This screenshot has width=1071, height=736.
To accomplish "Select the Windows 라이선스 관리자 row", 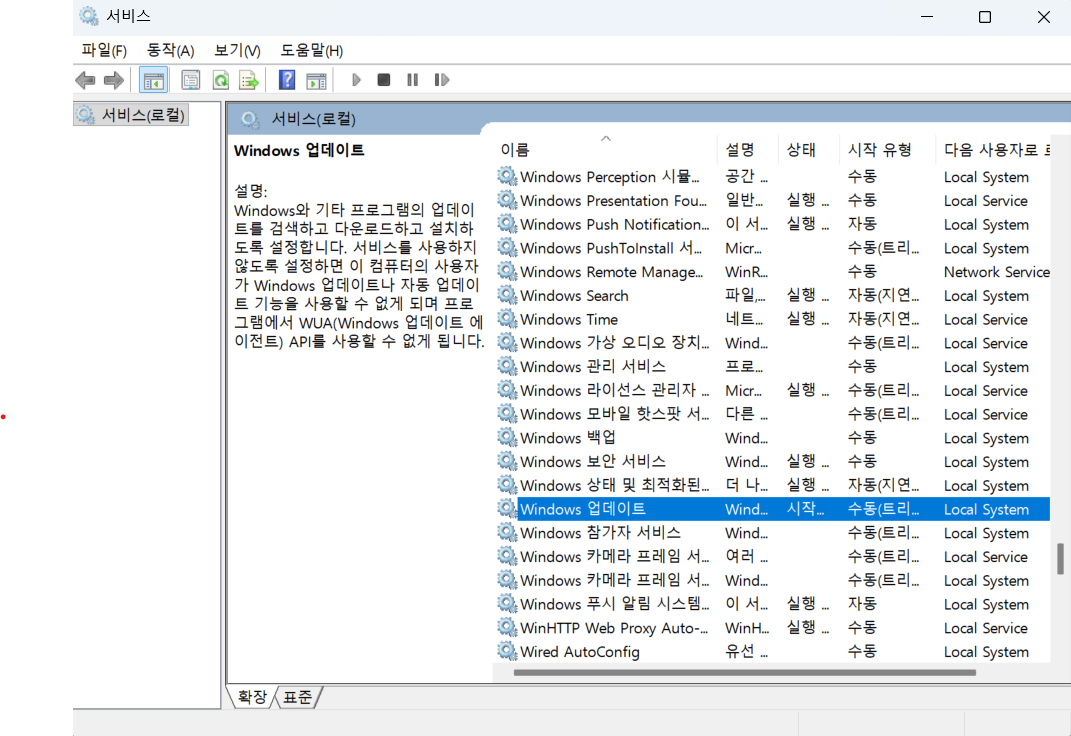I will tap(773, 391).
